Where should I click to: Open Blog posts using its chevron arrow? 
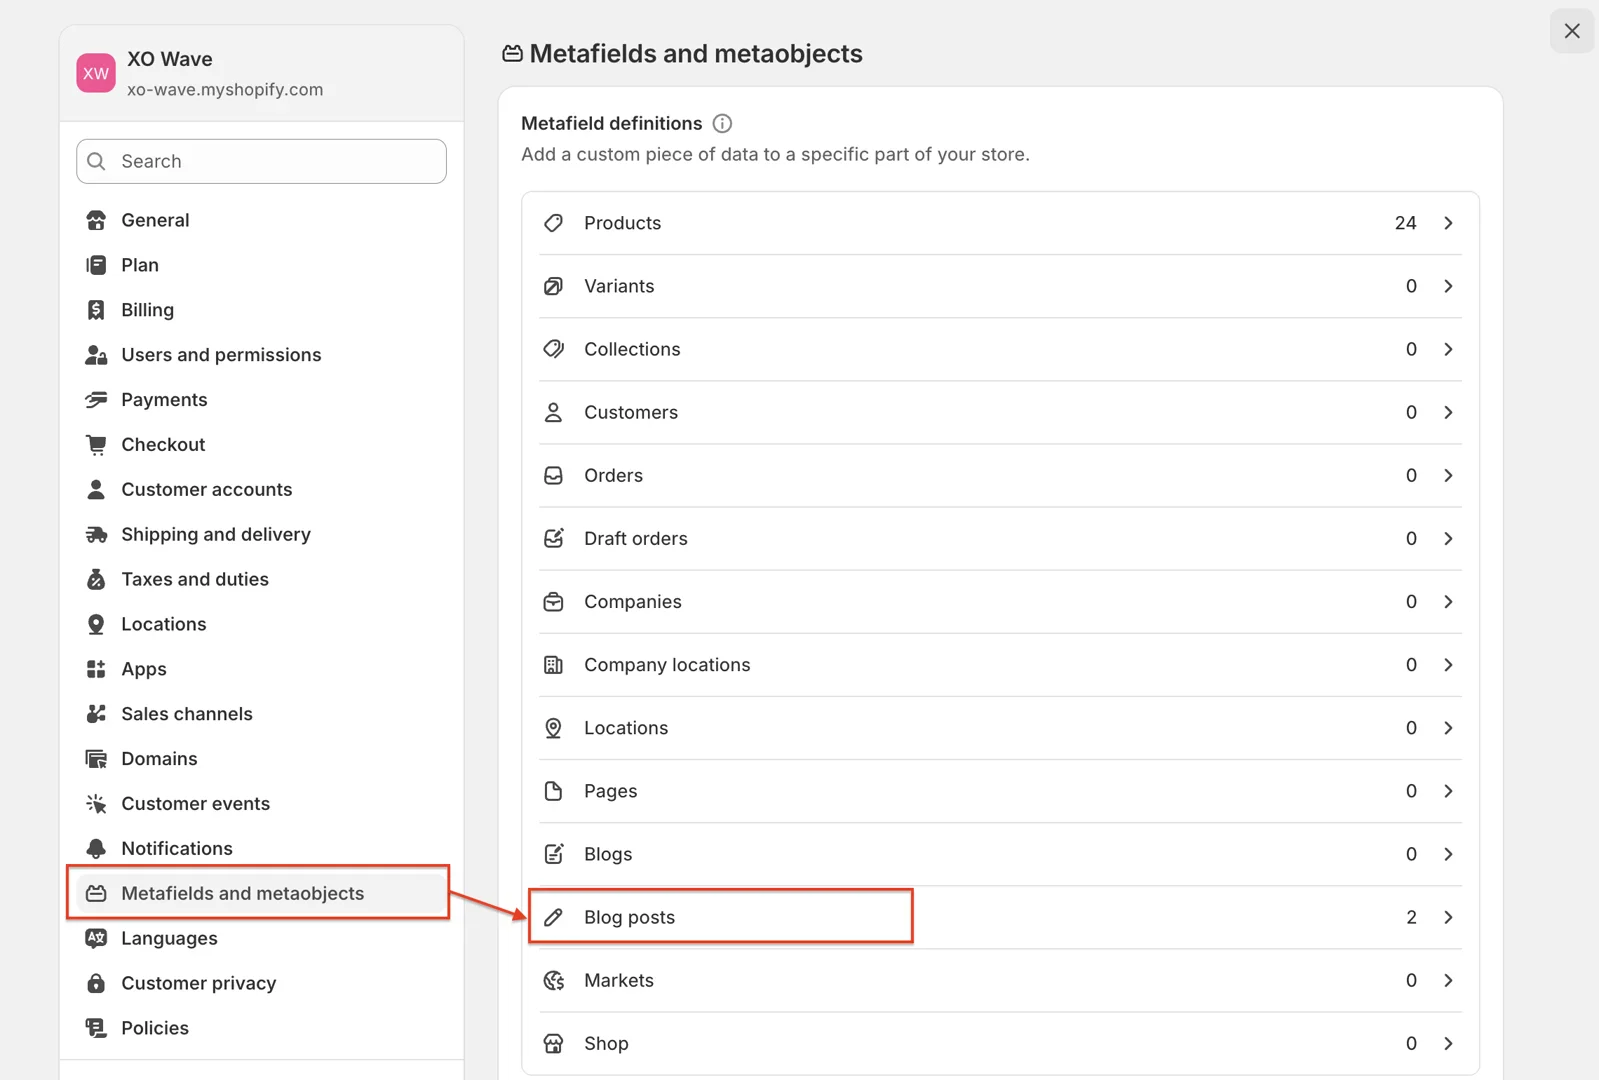(1448, 917)
